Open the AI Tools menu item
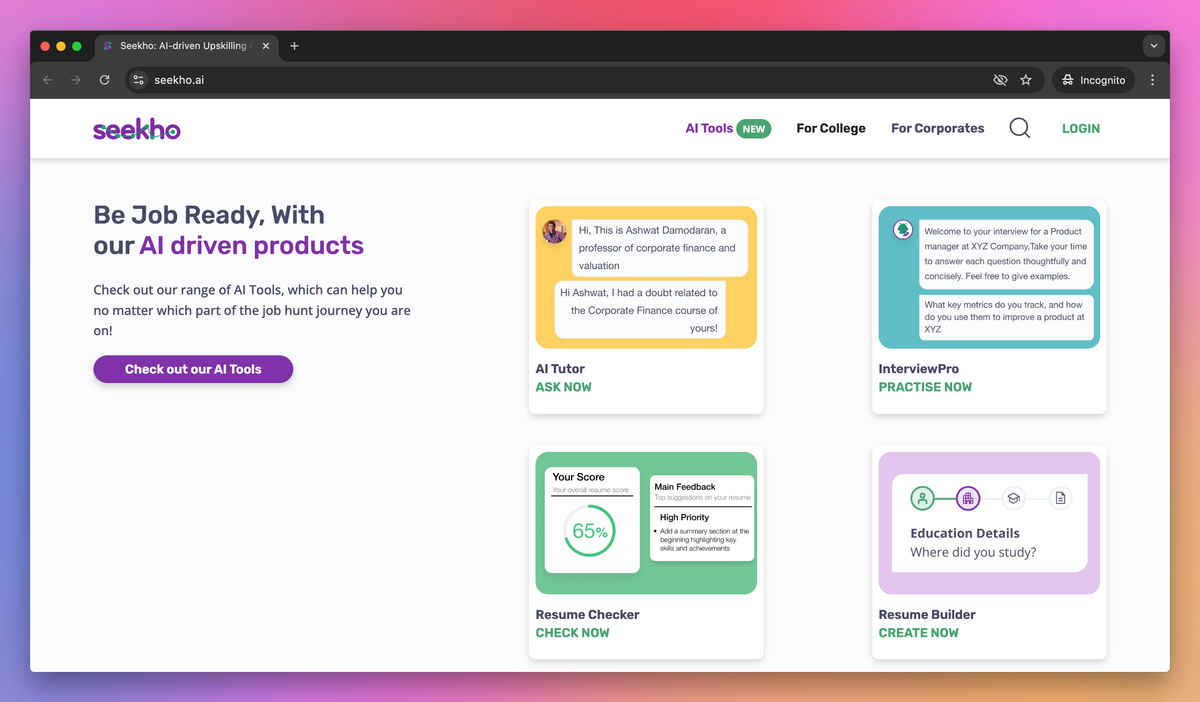The image size is (1200, 702). click(x=709, y=128)
